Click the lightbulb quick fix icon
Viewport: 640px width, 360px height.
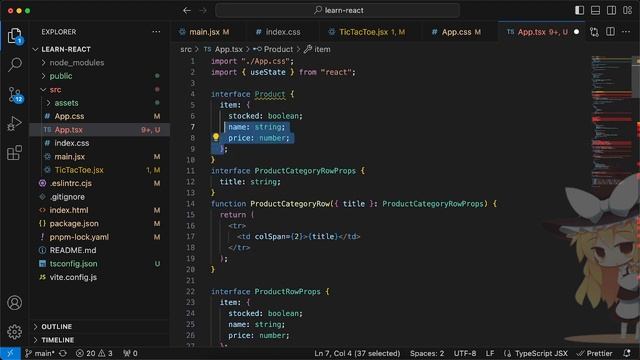click(216, 138)
